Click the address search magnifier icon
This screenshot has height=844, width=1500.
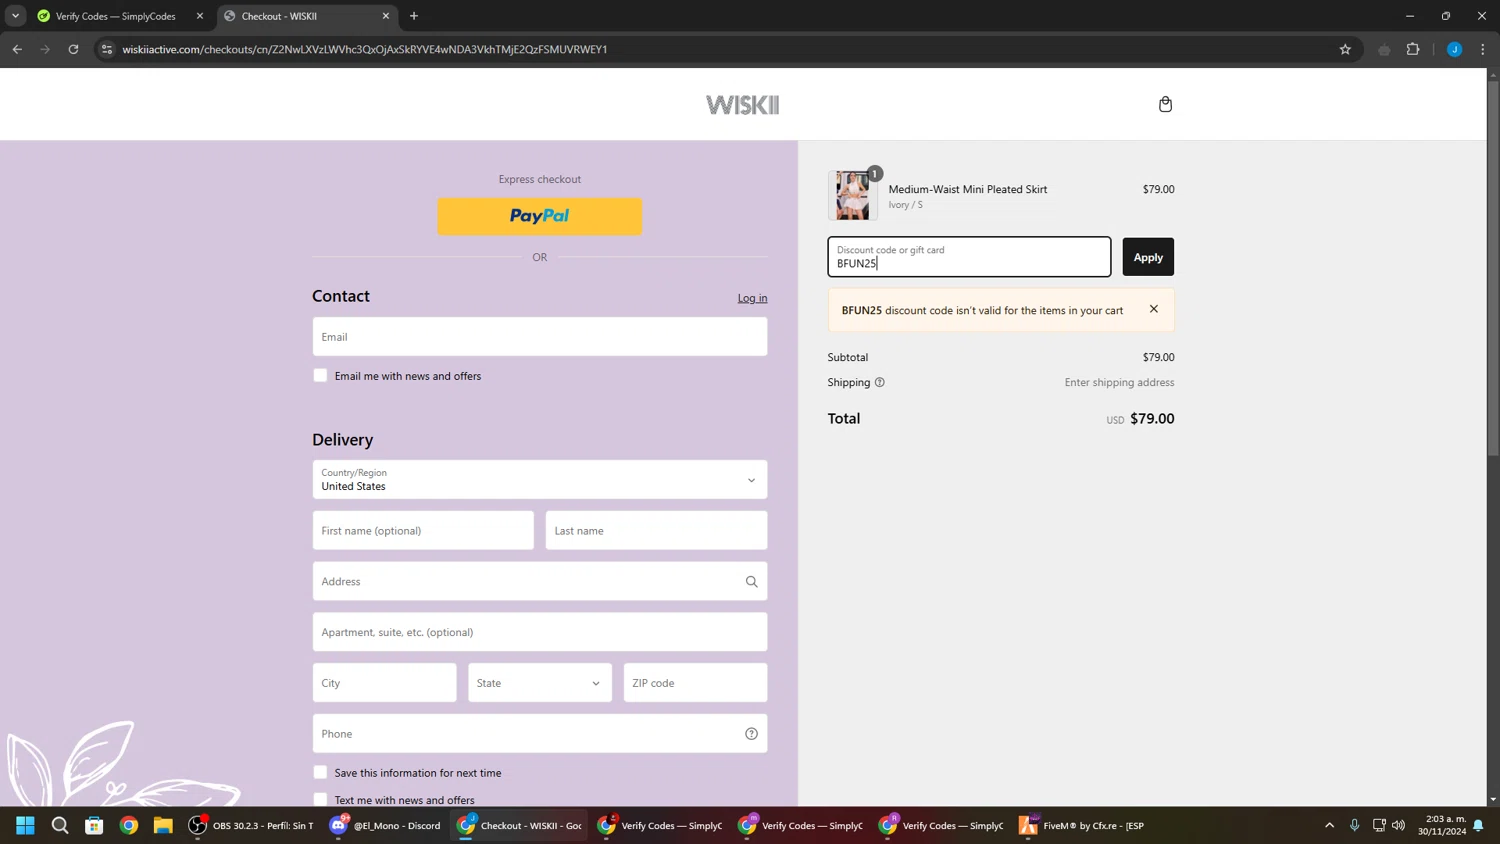(751, 581)
